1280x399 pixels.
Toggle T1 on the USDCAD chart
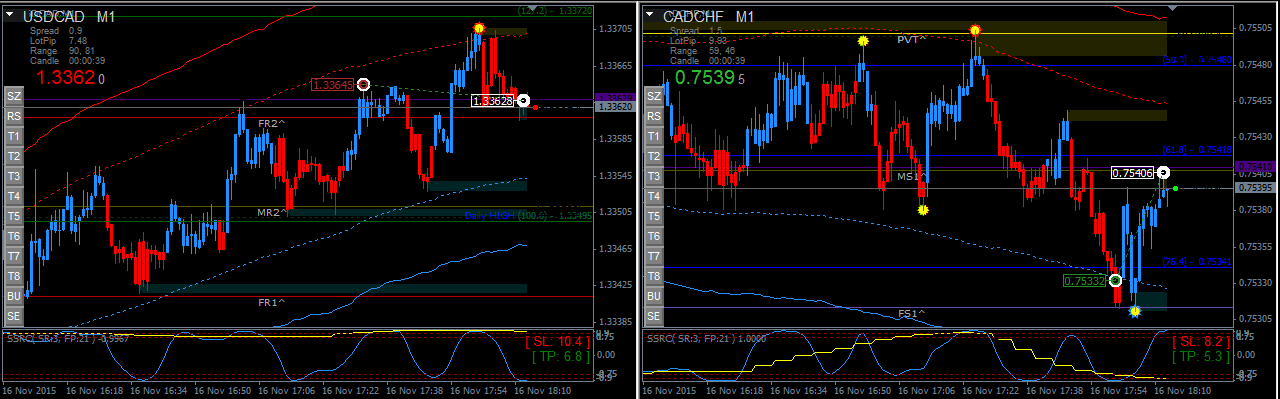pyautogui.click(x=14, y=136)
